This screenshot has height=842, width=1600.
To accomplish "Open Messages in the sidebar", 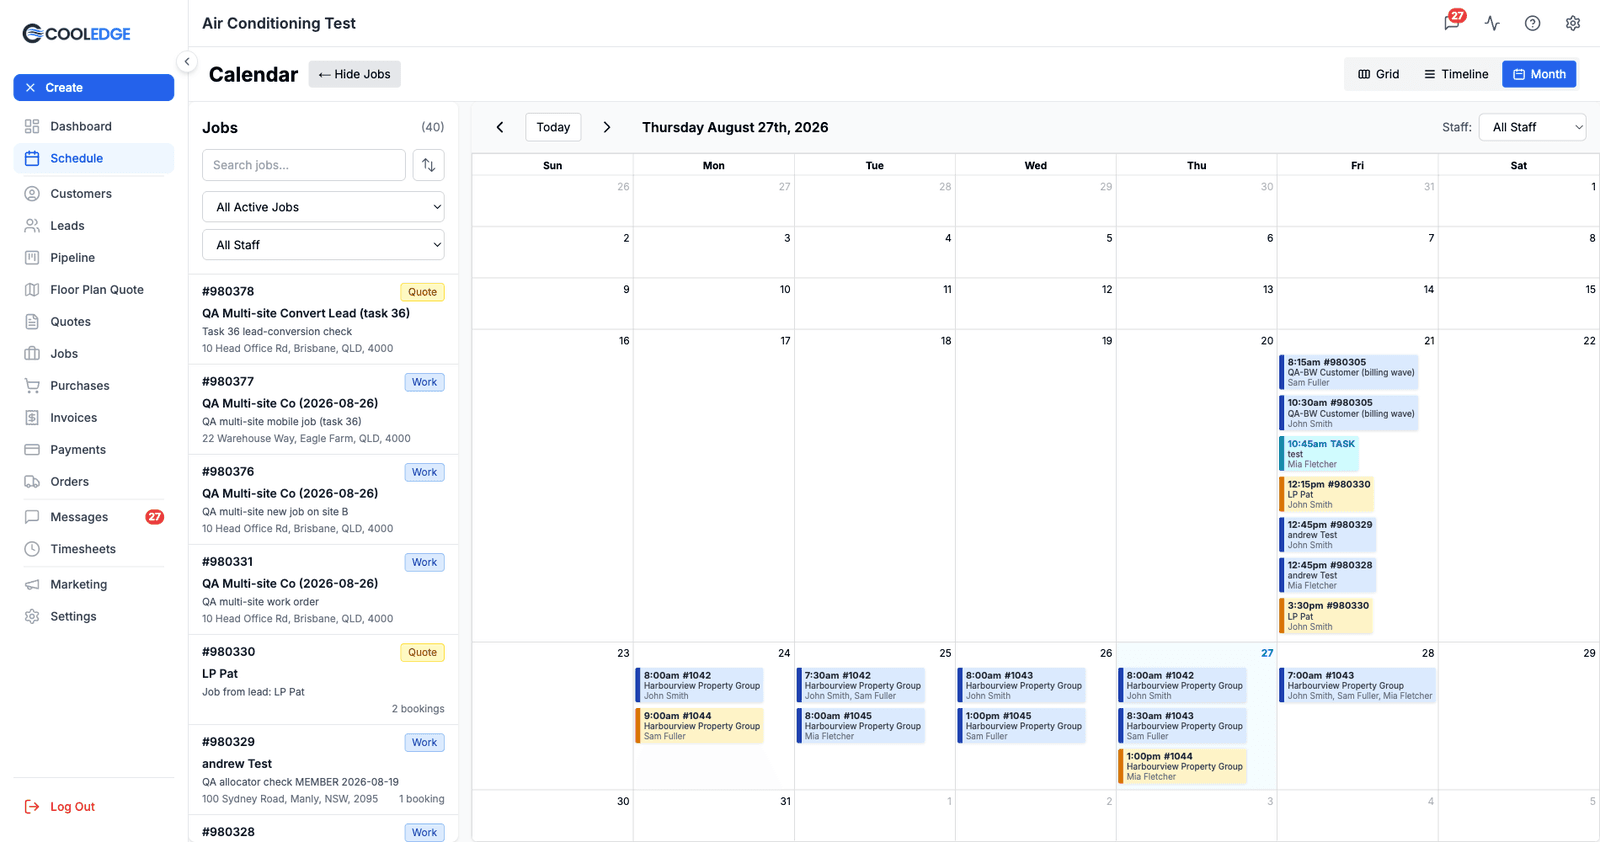I will 94,517.
